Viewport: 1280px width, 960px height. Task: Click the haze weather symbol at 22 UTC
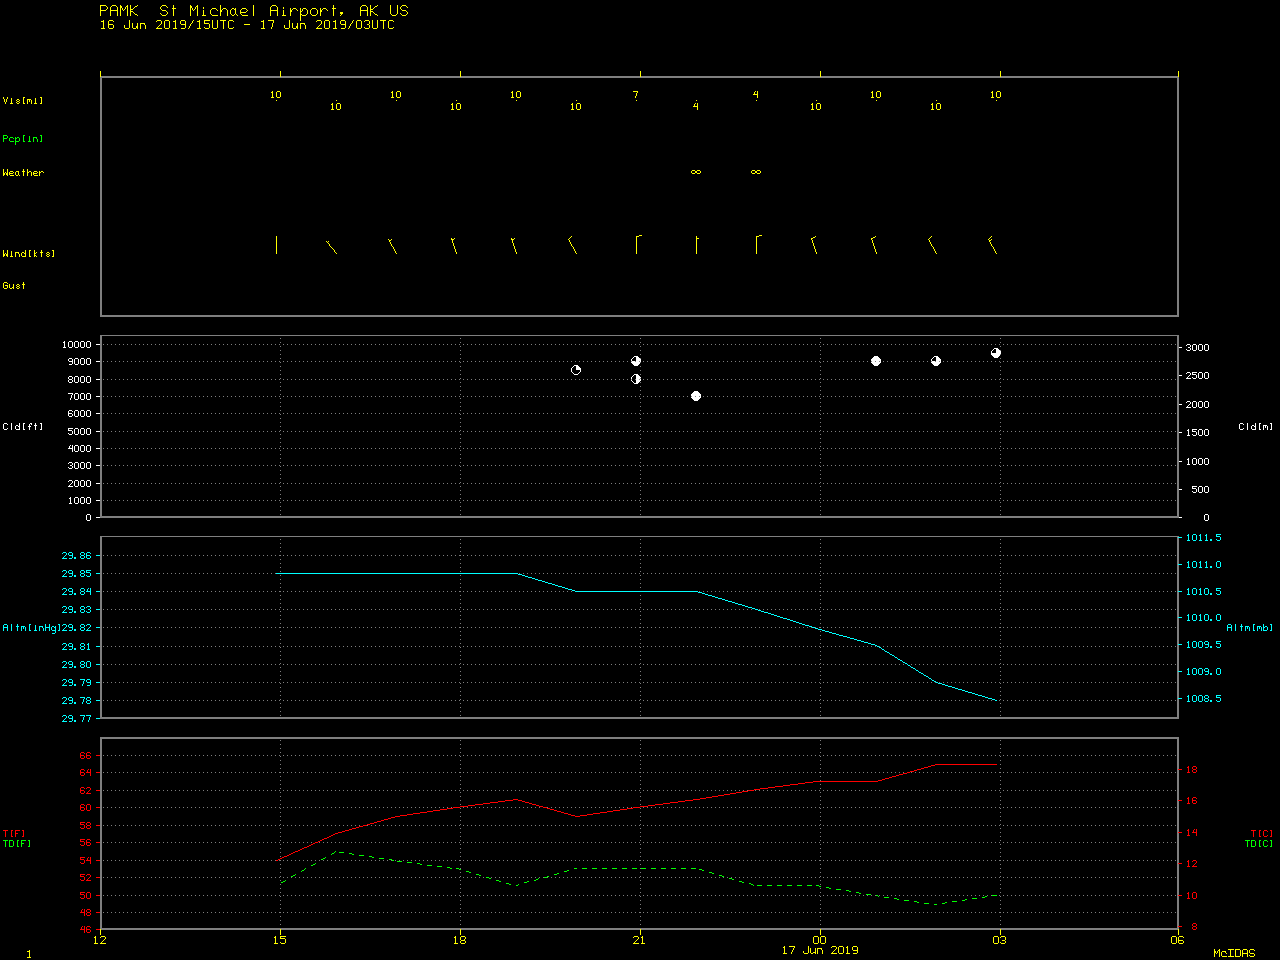click(696, 172)
